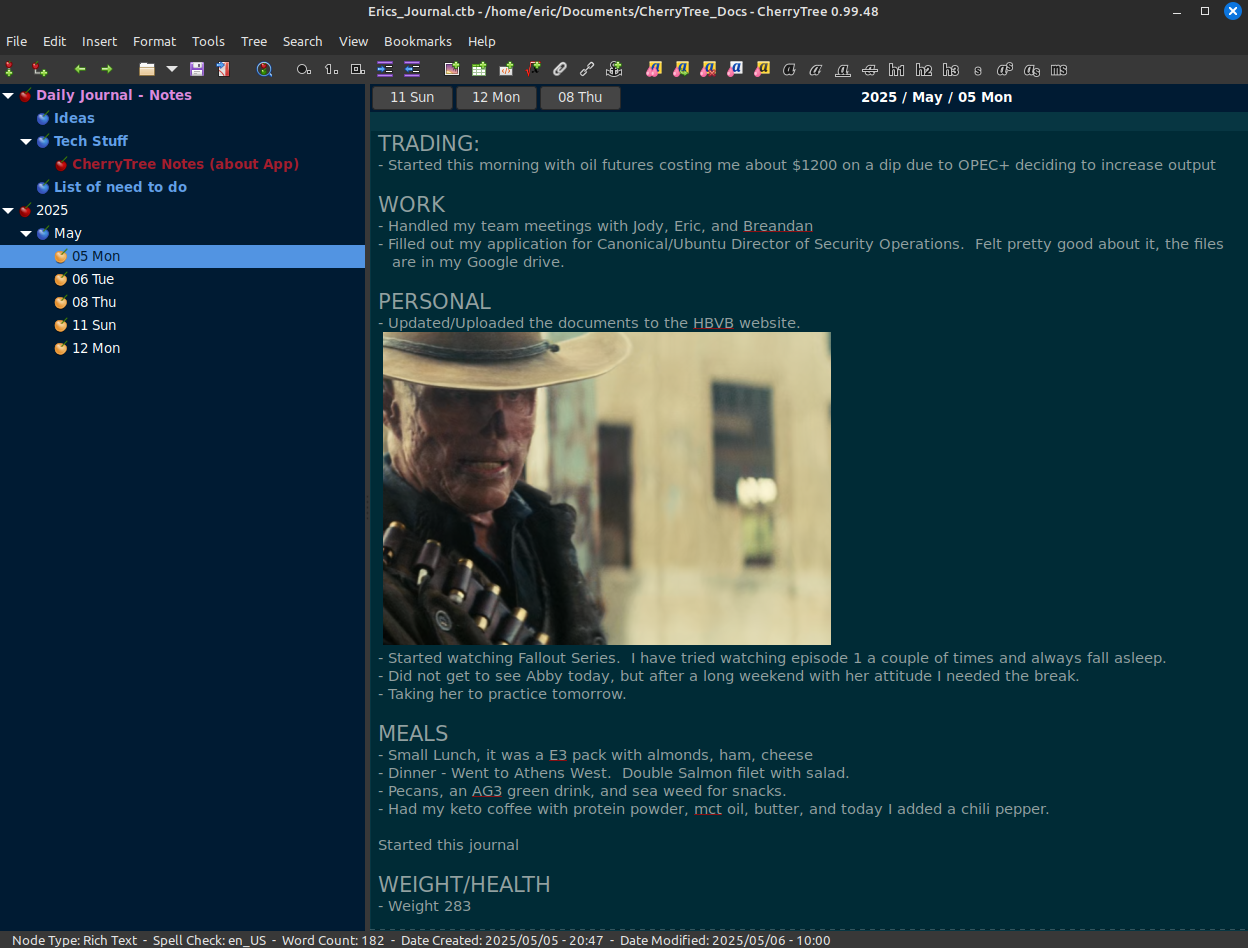
Task: Toggle heading 2 (h2) formatting
Action: [x=924, y=69]
